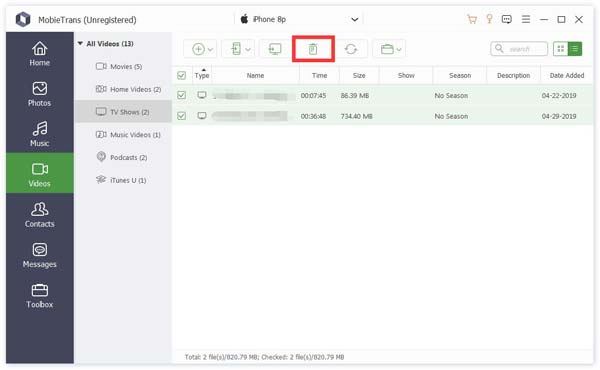The image size is (600, 370).
Task: Click the 86.39 MB size cell
Action: pos(355,95)
